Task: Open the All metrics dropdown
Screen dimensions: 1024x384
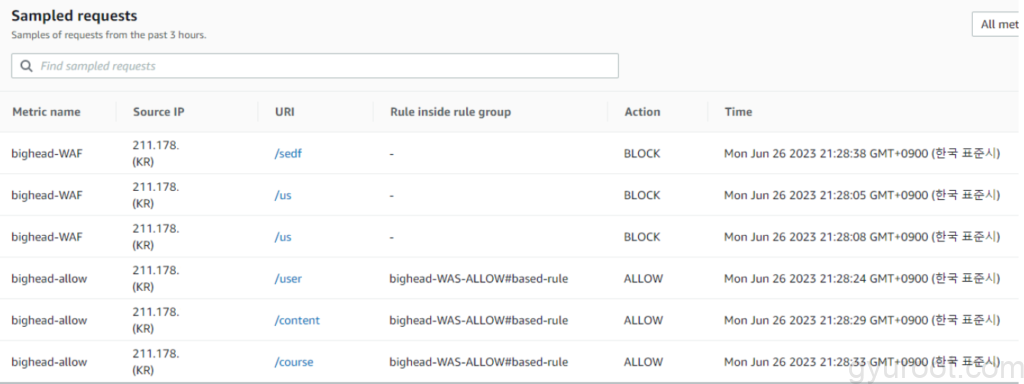Action: click(997, 24)
